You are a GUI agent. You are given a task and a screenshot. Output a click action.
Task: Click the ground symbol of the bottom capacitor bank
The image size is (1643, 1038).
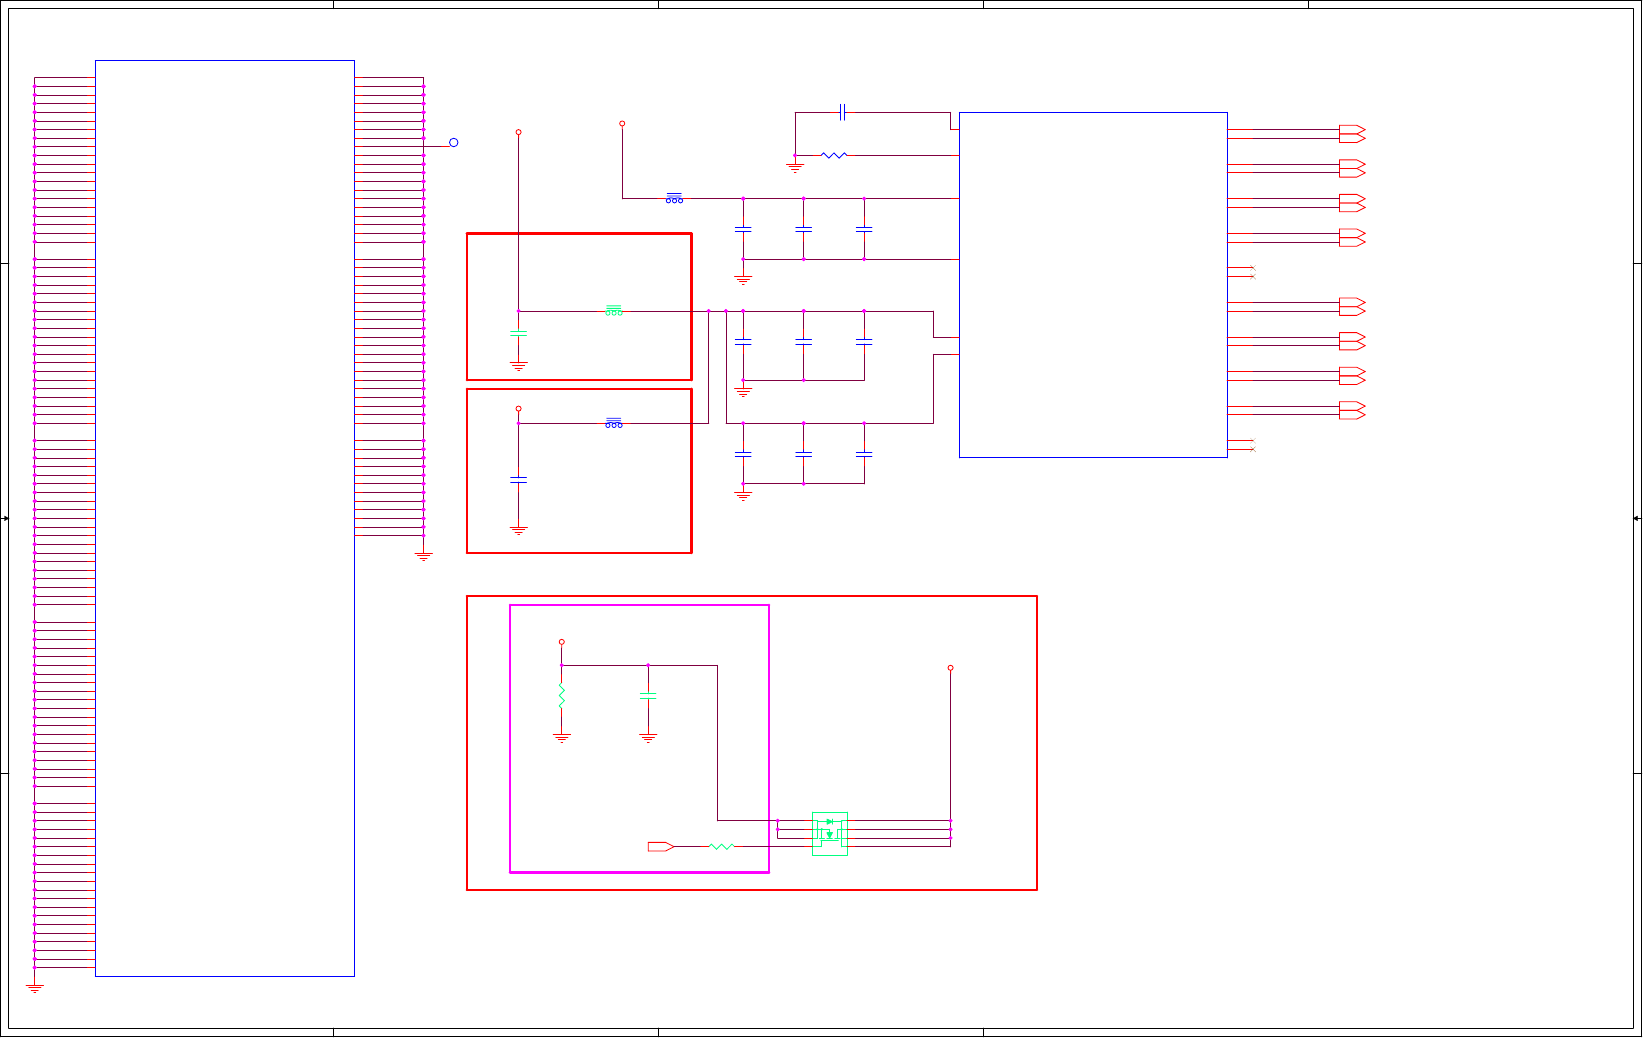point(743,495)
